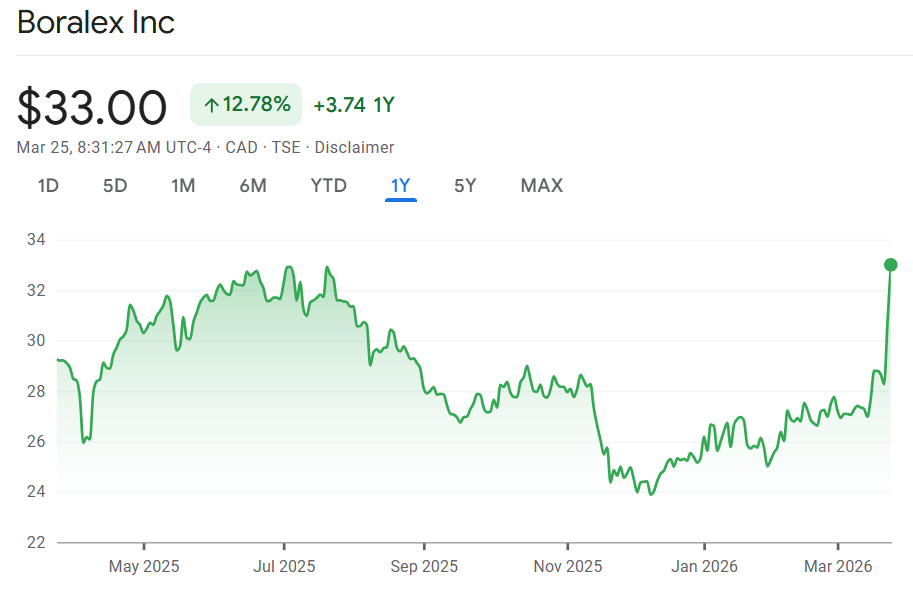The image size is (913, 598).
Task: Click the green up-arrow in percent badge
Action: (211, 105)
